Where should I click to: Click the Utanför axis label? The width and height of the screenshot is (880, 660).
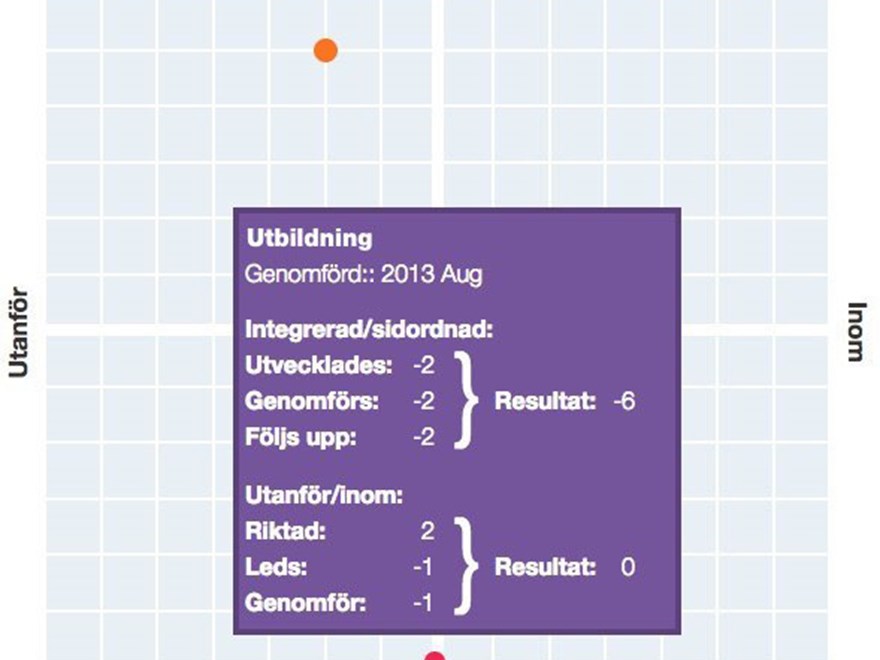tap(18, 332)
